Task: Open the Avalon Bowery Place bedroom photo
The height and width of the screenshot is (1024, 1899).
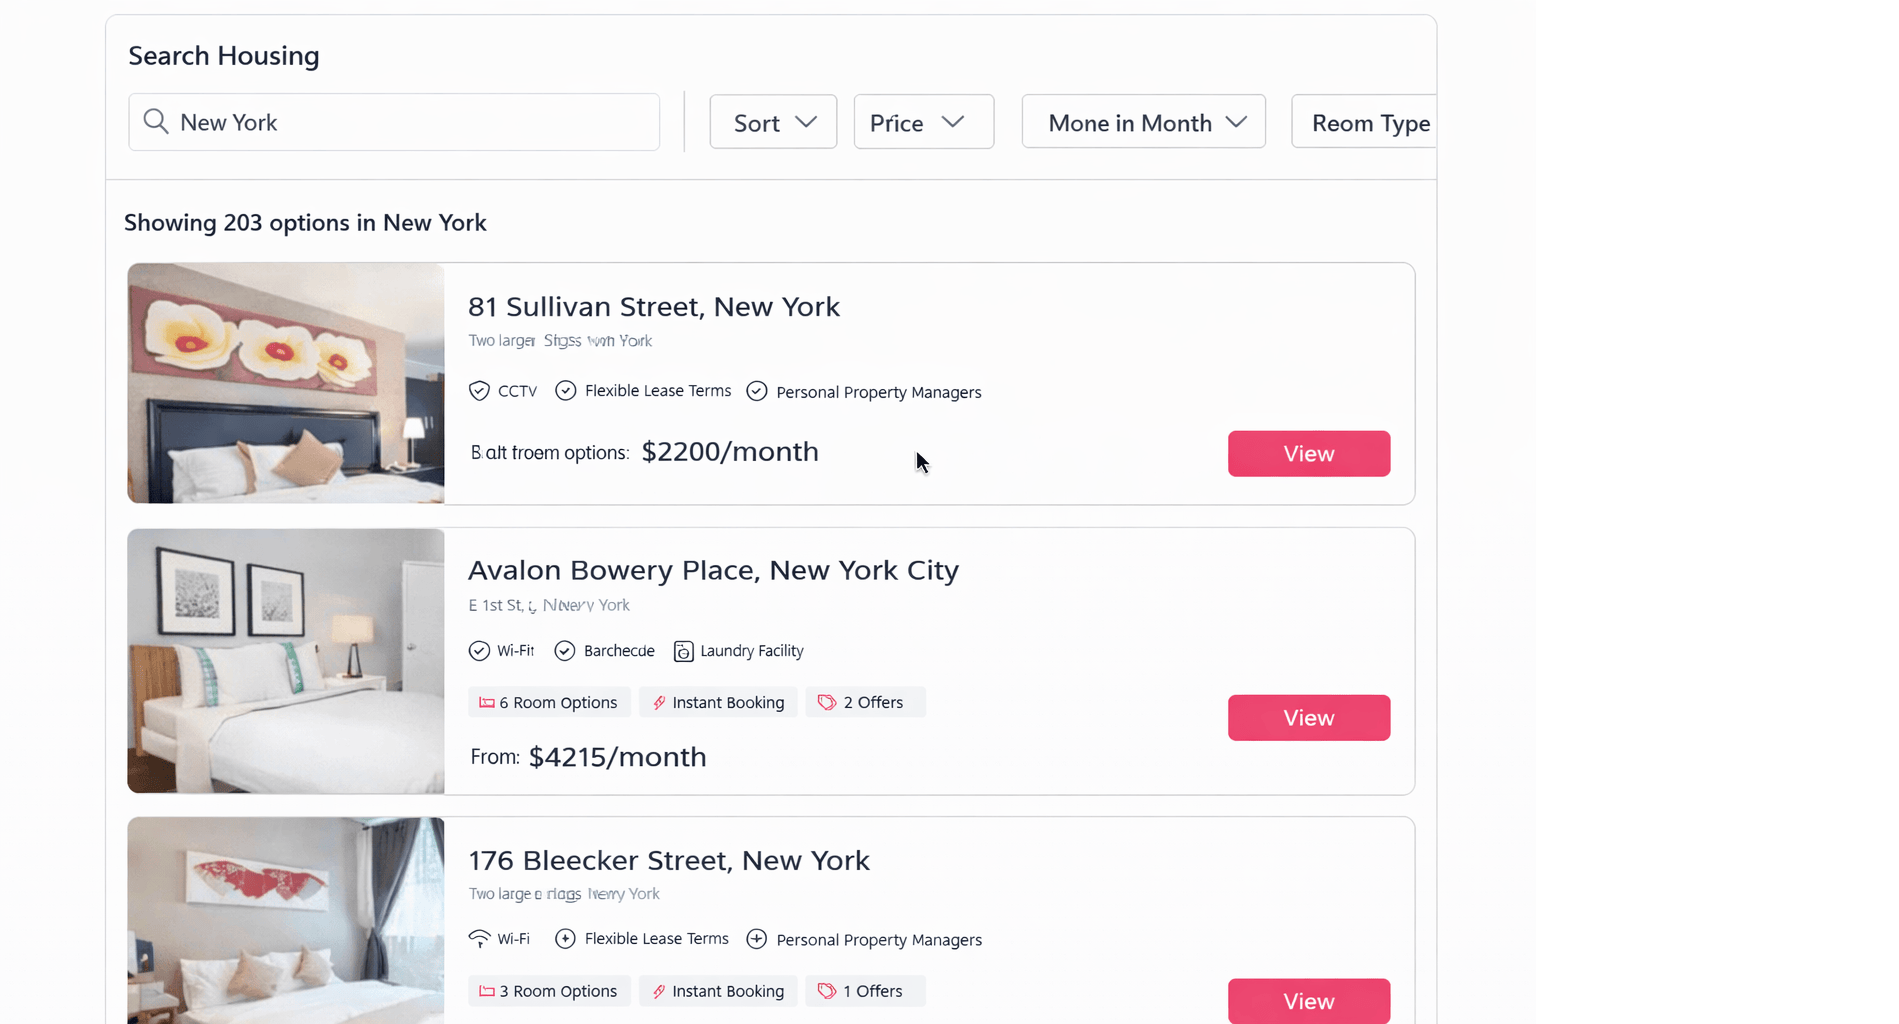Action: [x=286, y=661]
